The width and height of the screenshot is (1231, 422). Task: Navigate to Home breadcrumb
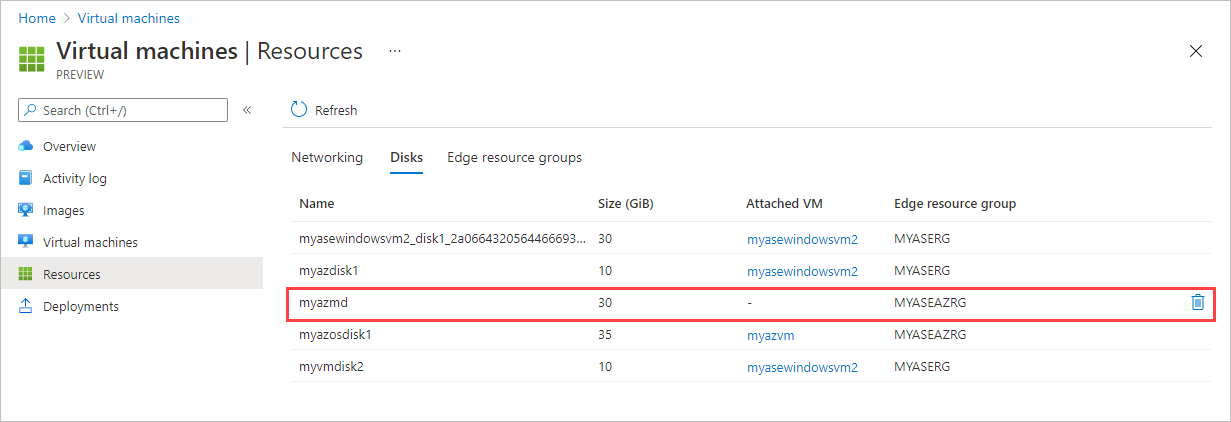[37, 18]
